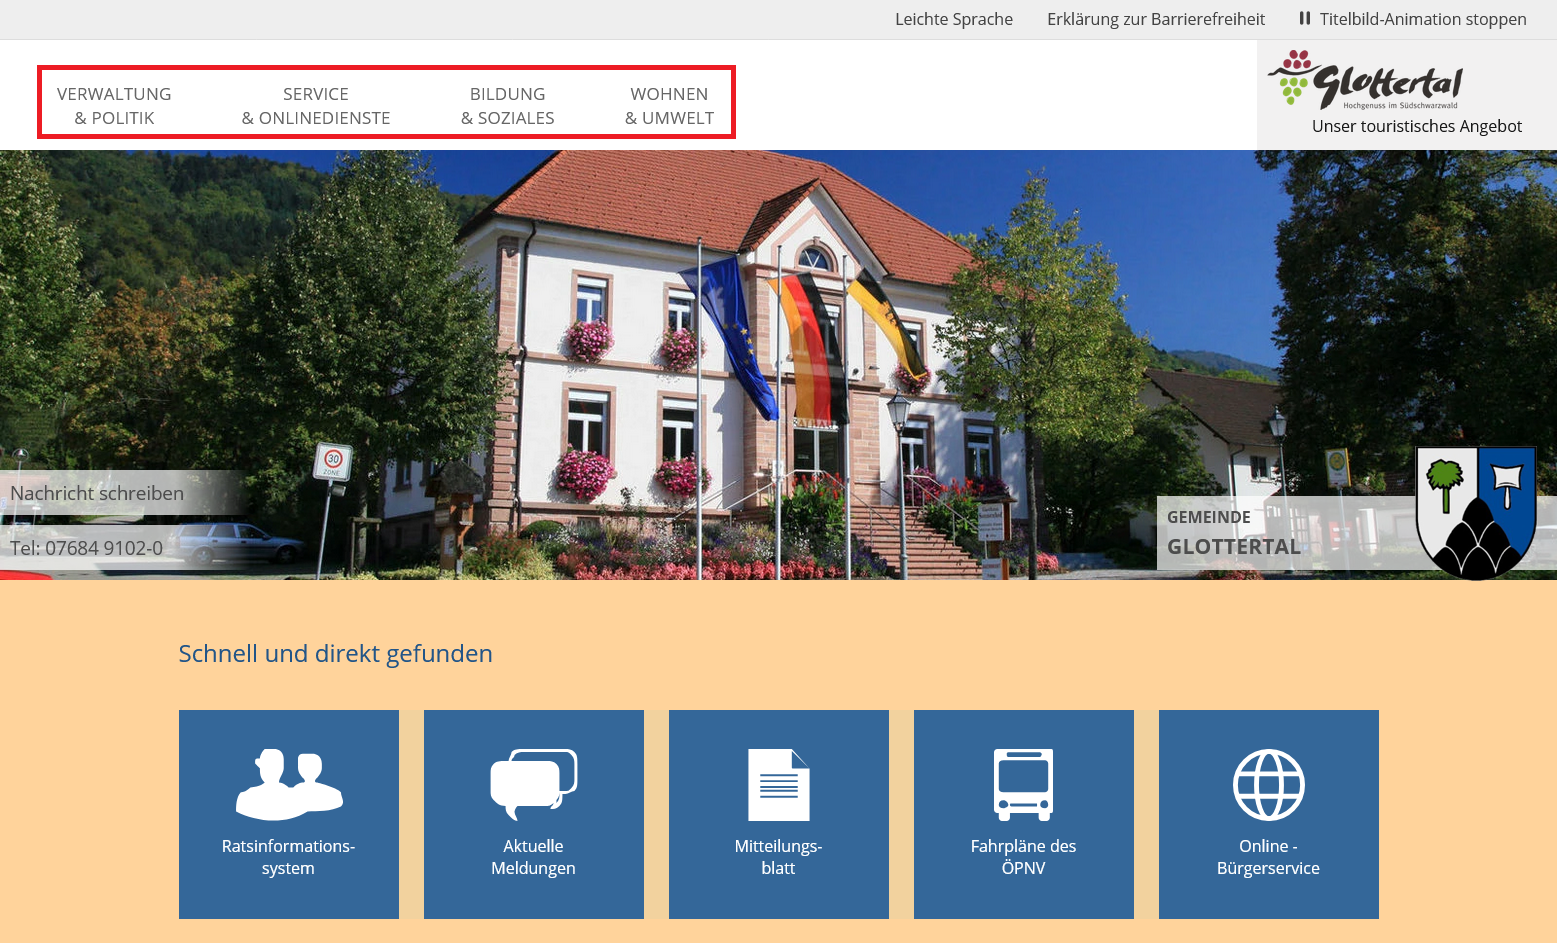This screenshot has height=943, width=1557.
Task: Open Aktuelle Meldungen speech bubble icon
Action: [533, 784]
